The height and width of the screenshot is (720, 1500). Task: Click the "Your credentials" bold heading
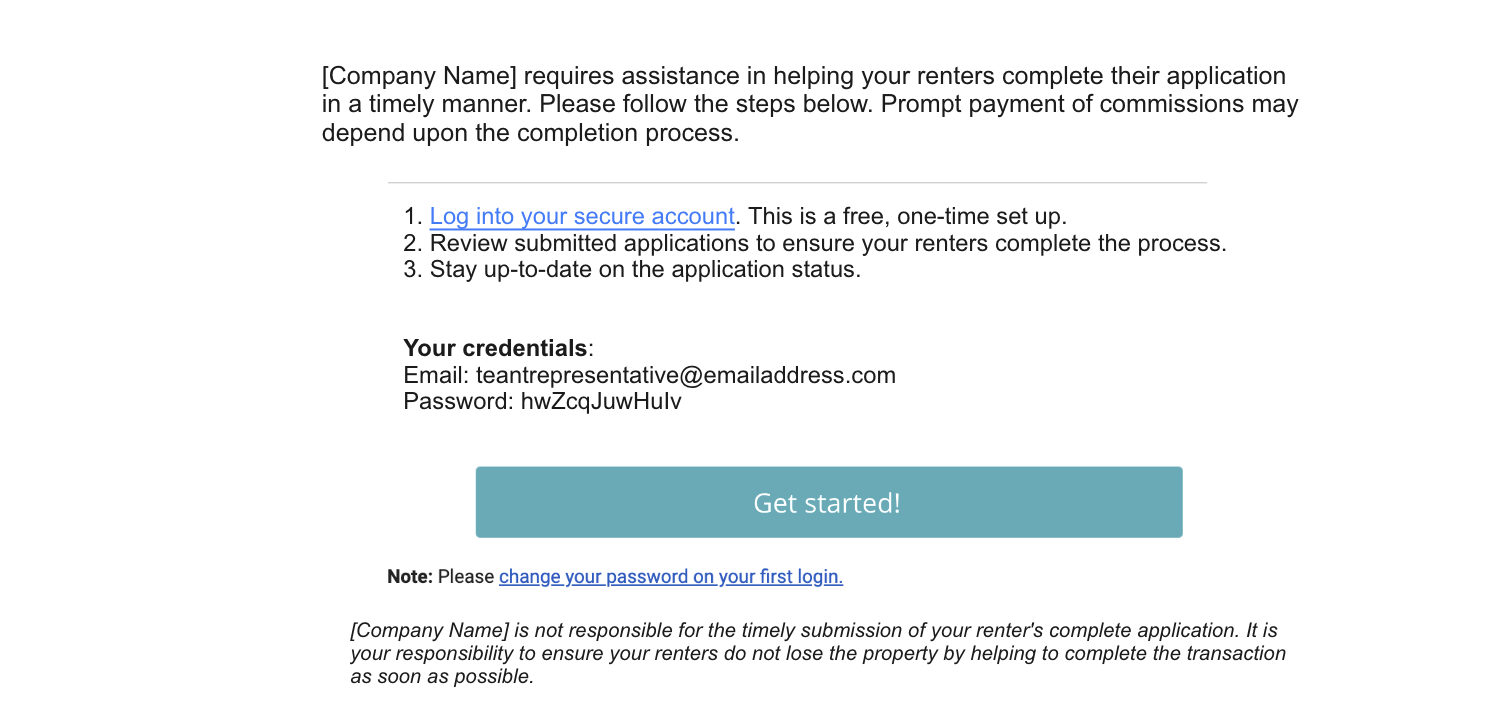pos(495,349)
